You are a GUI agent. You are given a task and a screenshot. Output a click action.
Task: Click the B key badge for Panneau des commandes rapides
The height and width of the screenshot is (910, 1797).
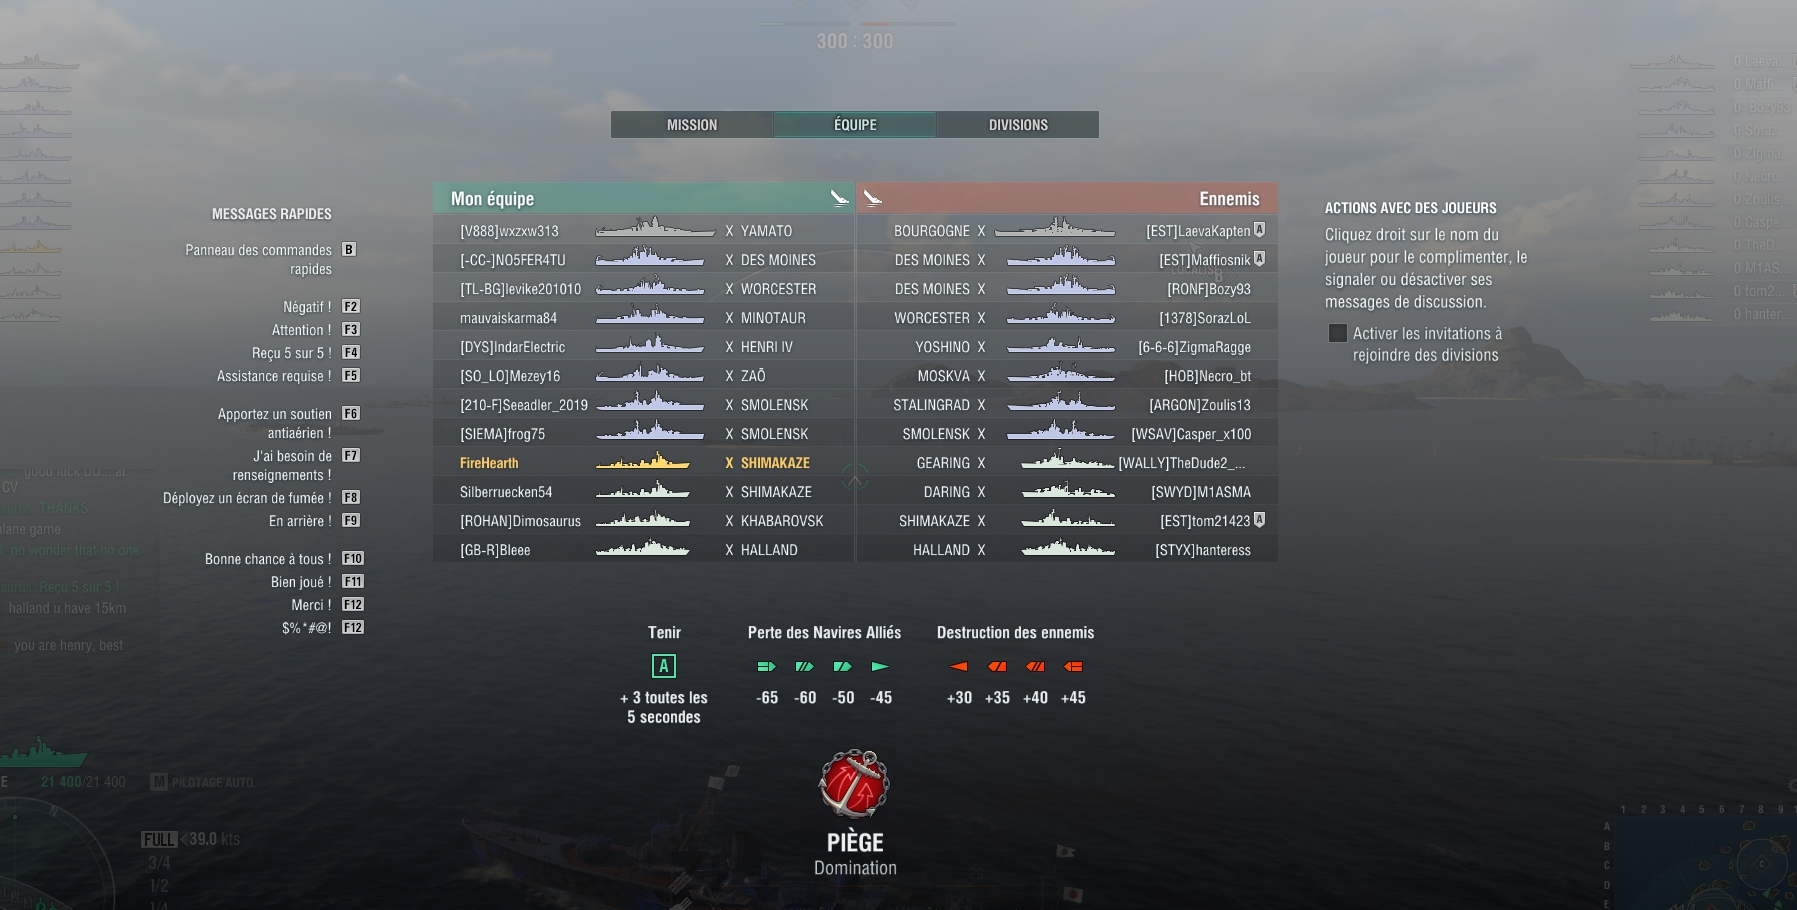click(x=349, y=249)
